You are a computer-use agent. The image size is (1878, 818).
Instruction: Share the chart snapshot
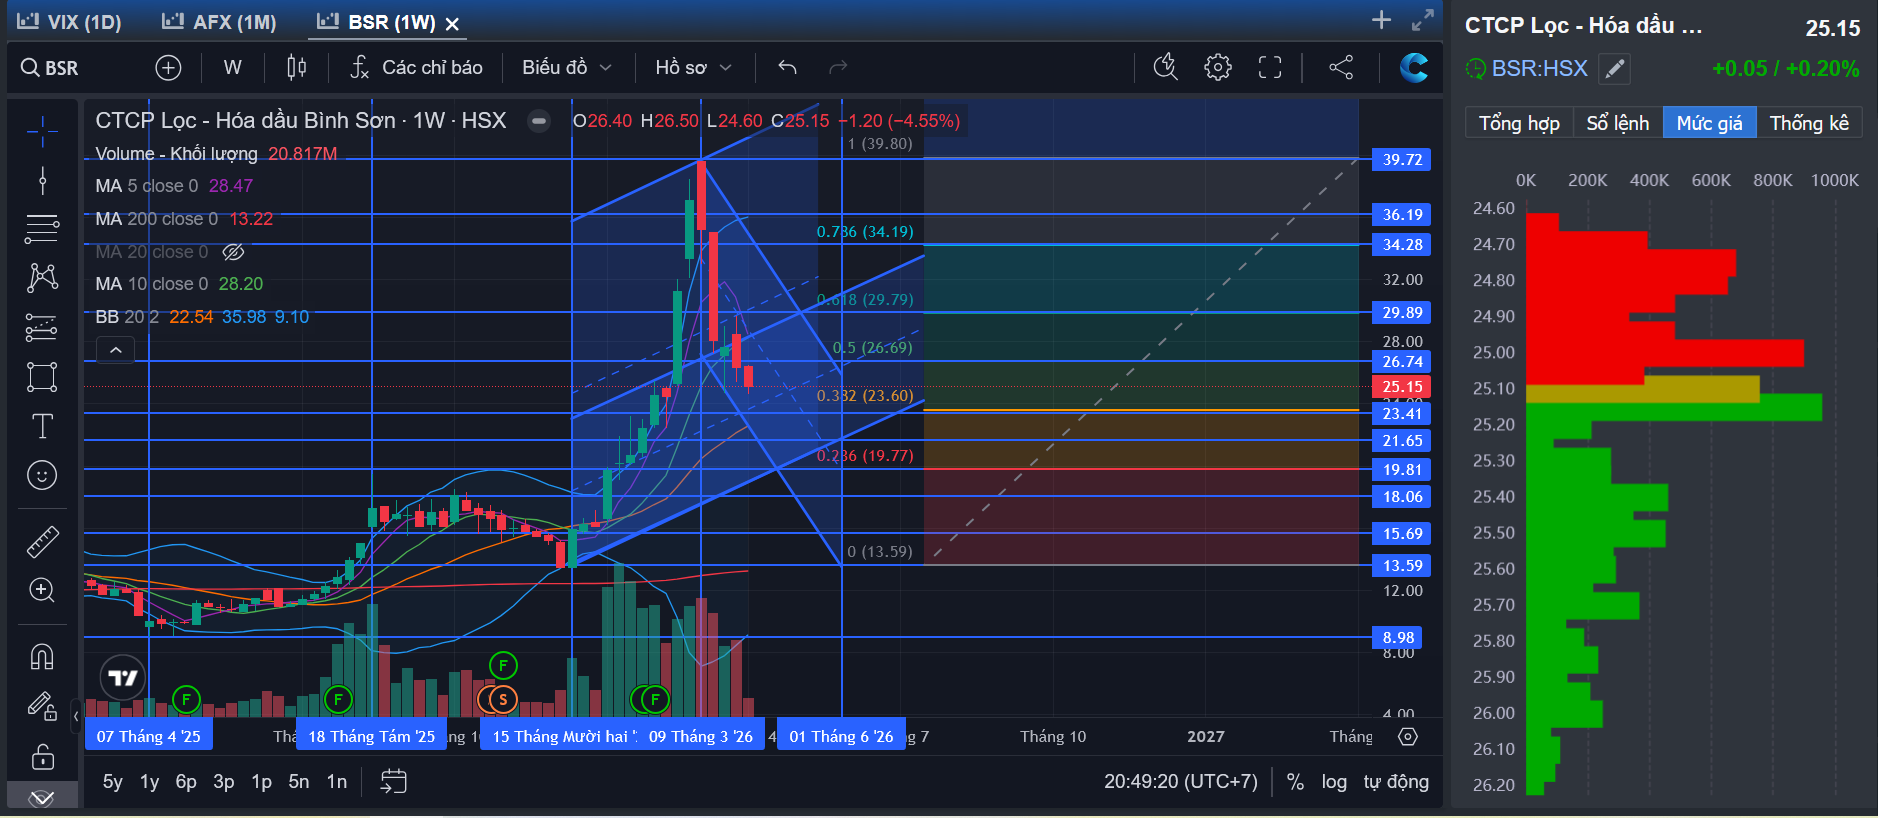(x=1341, y=67)
